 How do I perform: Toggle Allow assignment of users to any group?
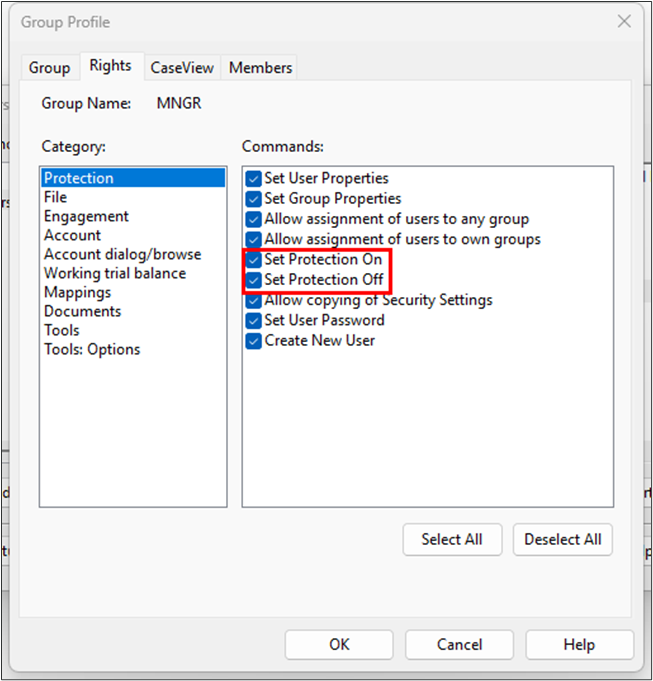[x=254, y=219]
